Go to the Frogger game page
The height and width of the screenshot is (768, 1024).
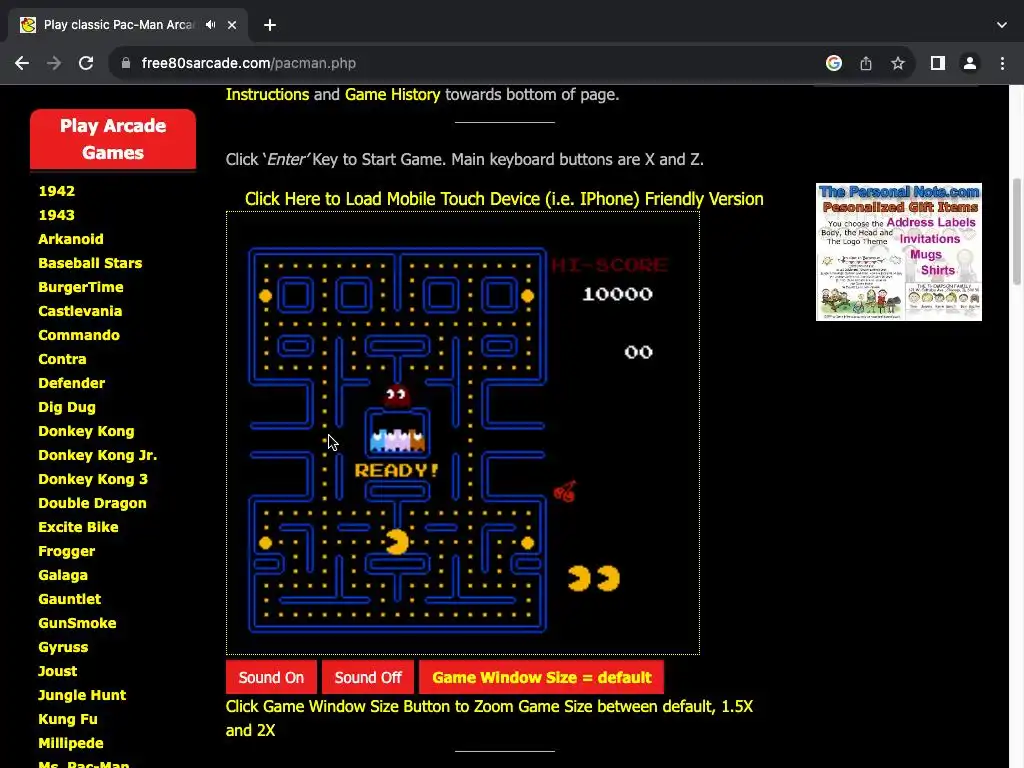[x=67, y=551]
